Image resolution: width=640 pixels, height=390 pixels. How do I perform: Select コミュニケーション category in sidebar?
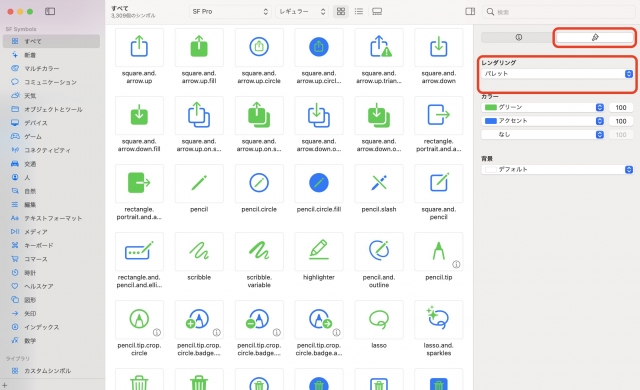point(51,82)
